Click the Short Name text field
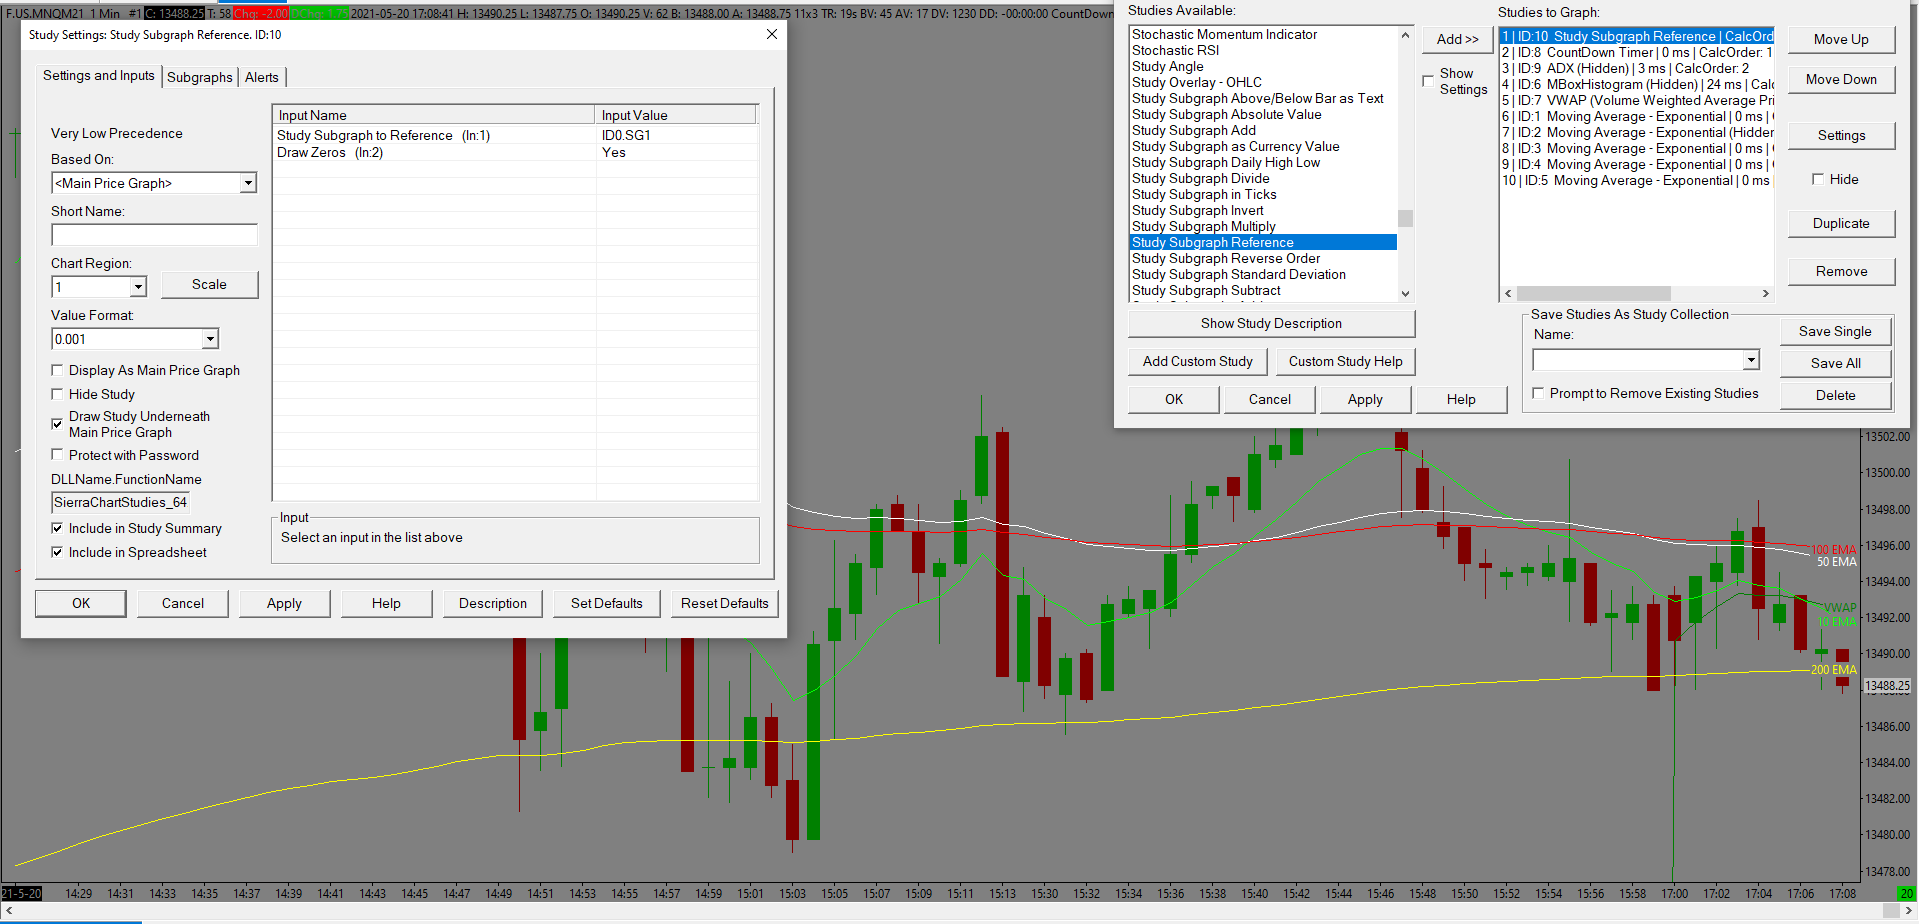 (154, 235)
